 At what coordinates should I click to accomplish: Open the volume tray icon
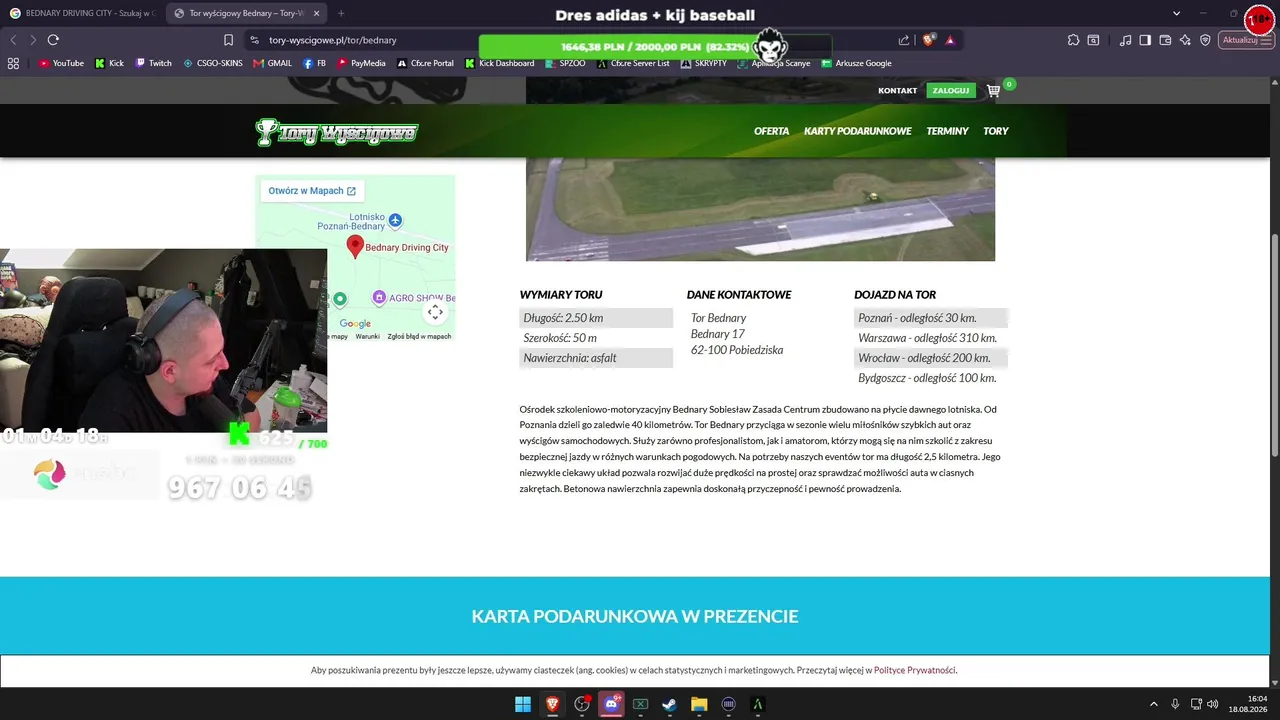tap(1213, 704)
